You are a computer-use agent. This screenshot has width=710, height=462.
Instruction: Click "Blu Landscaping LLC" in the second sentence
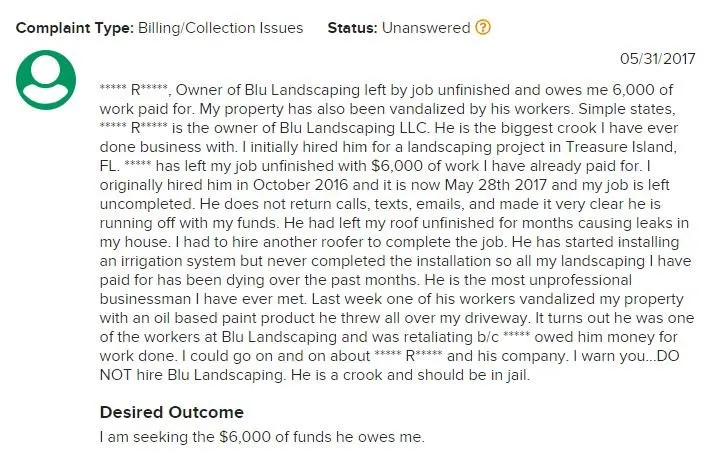[372, 126]
